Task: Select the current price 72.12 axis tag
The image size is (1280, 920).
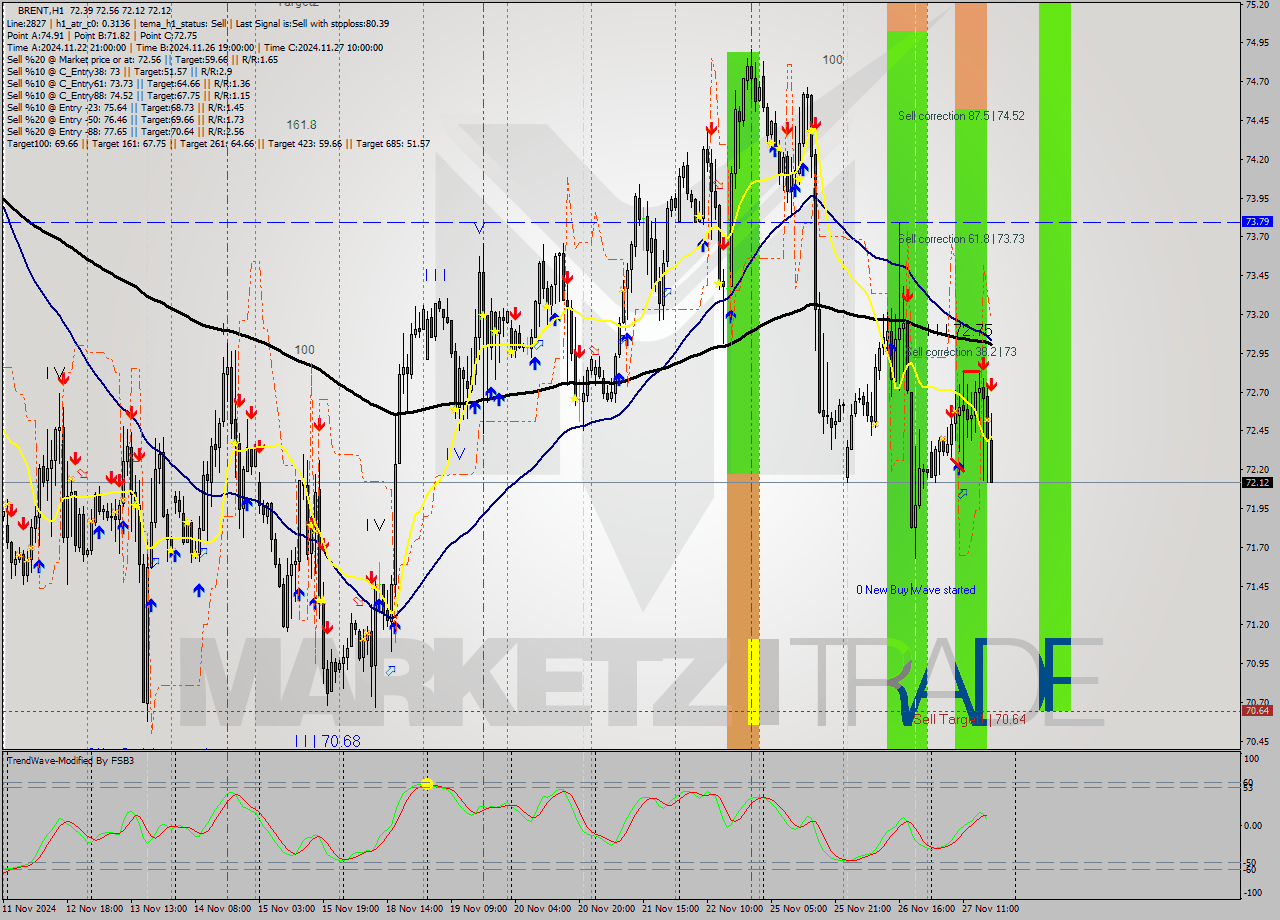Action: coord(1257,482)
